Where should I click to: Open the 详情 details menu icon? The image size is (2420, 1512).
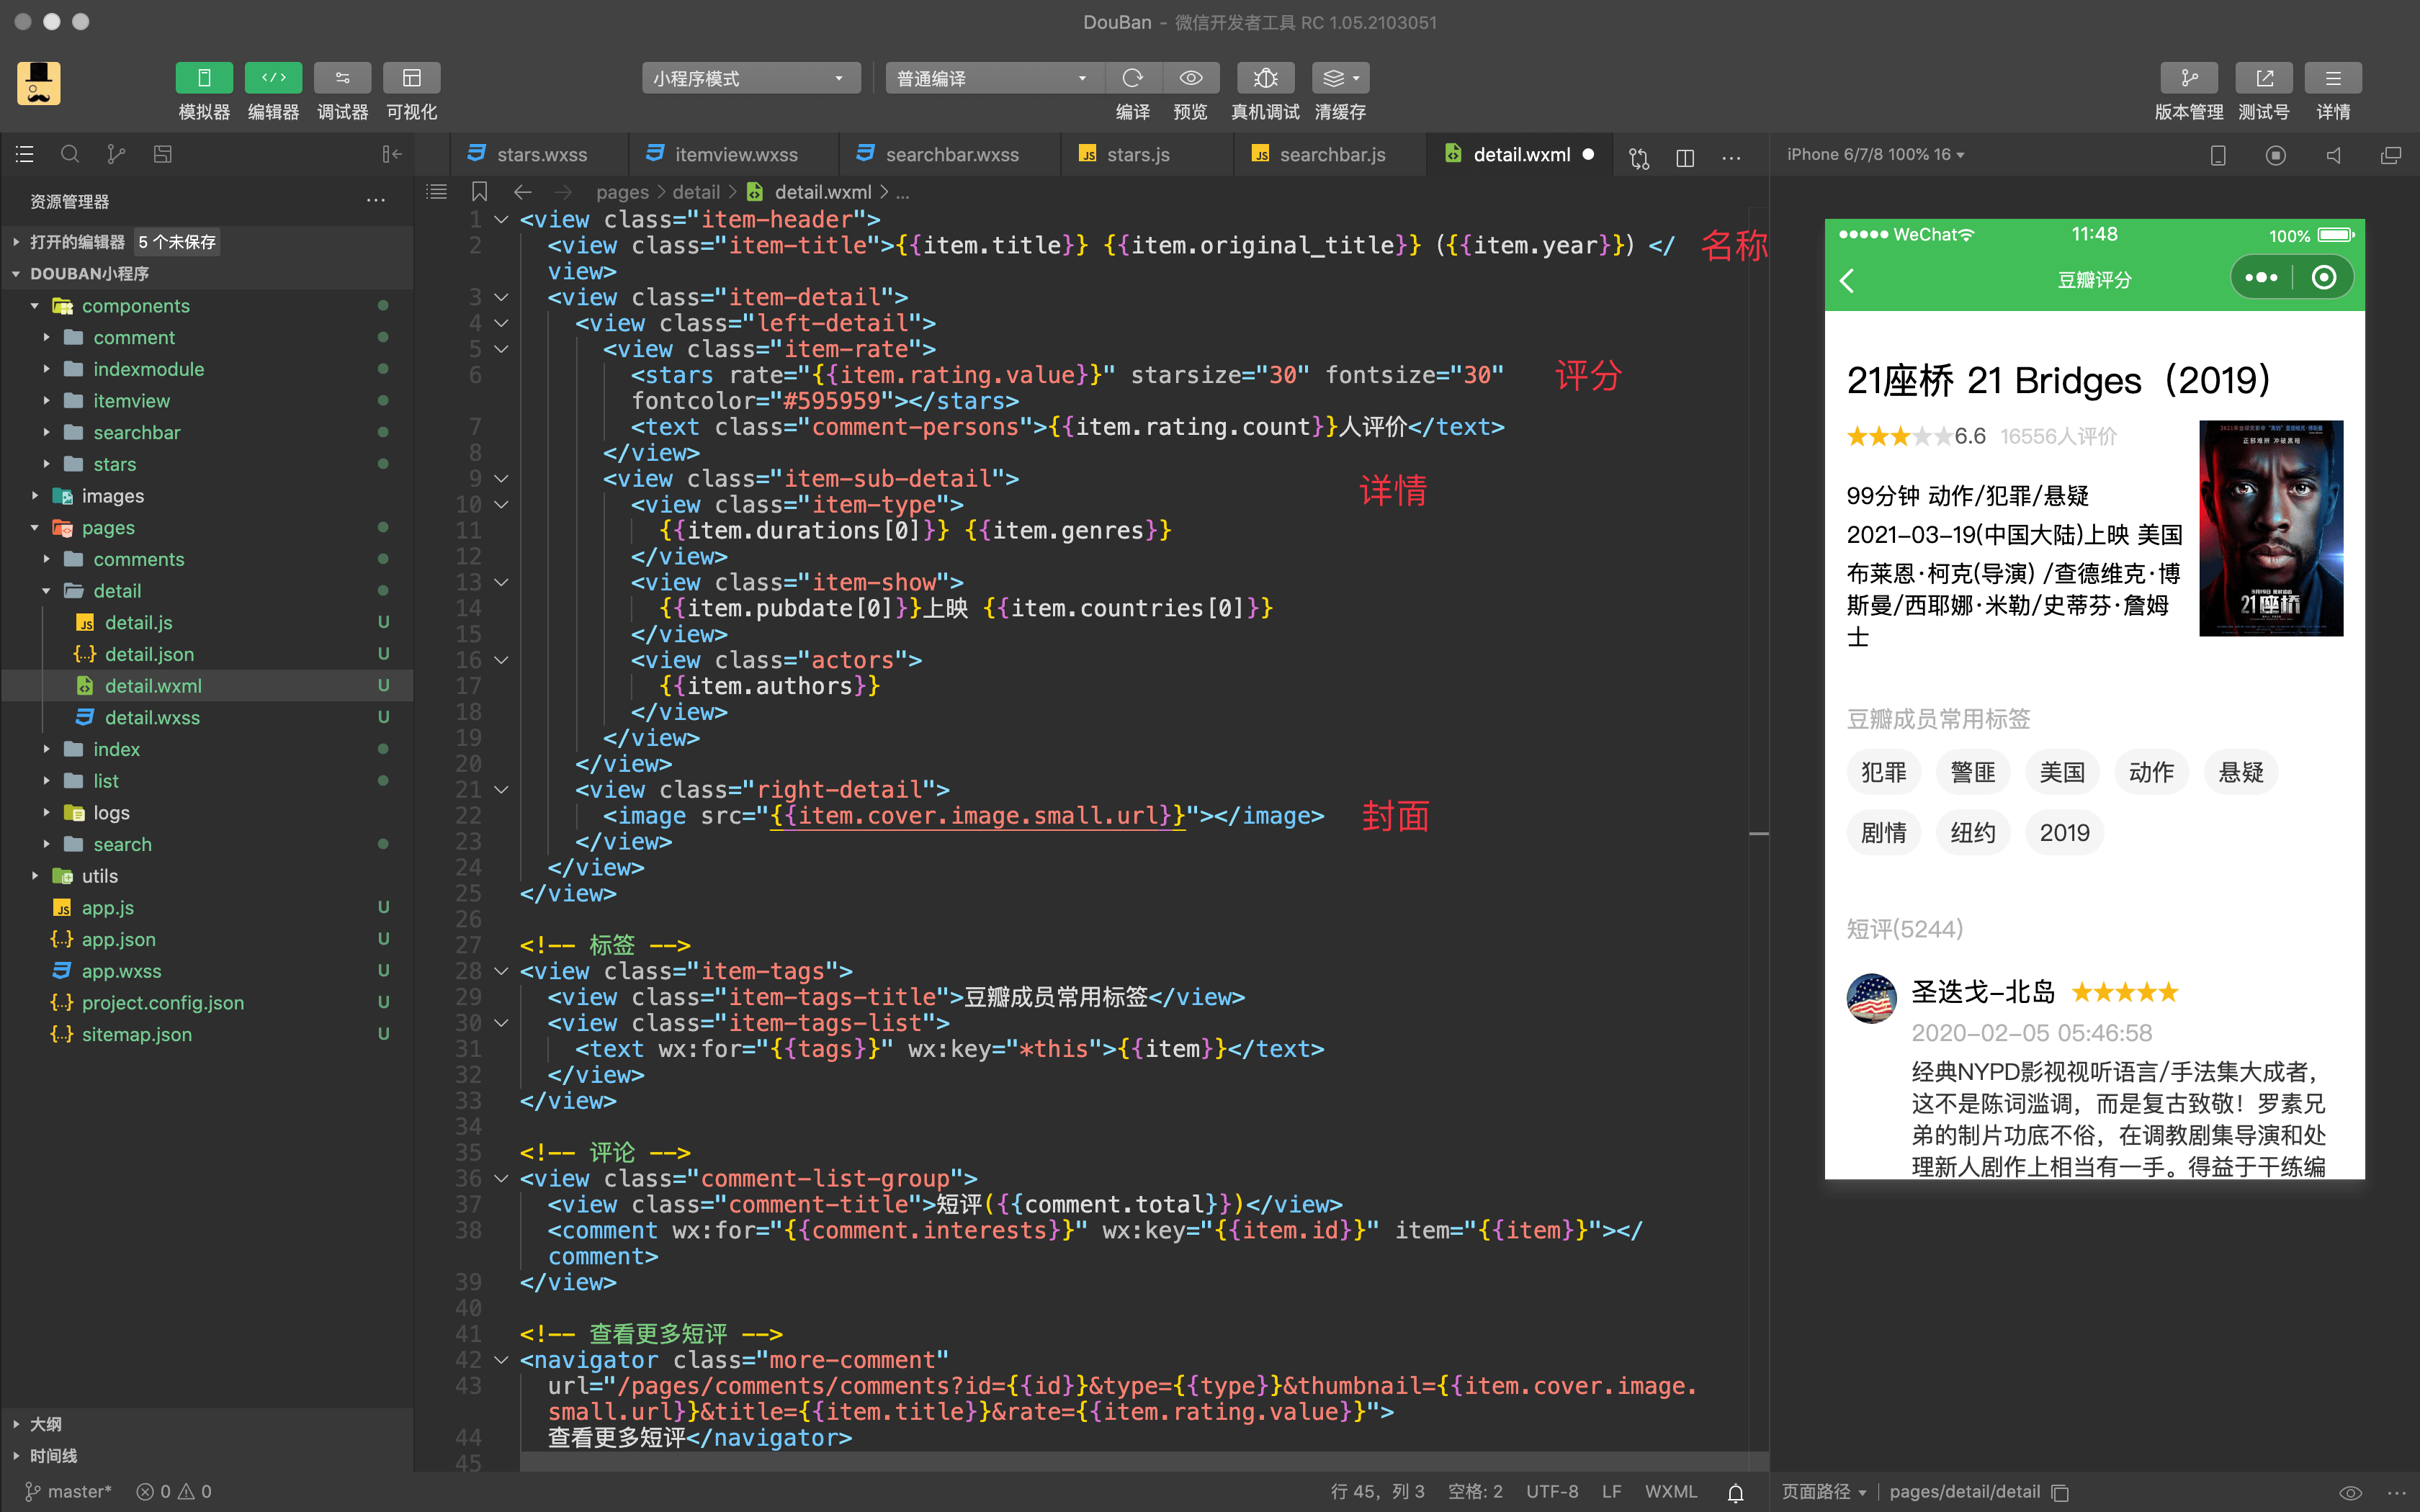(x=2333, y=78)
